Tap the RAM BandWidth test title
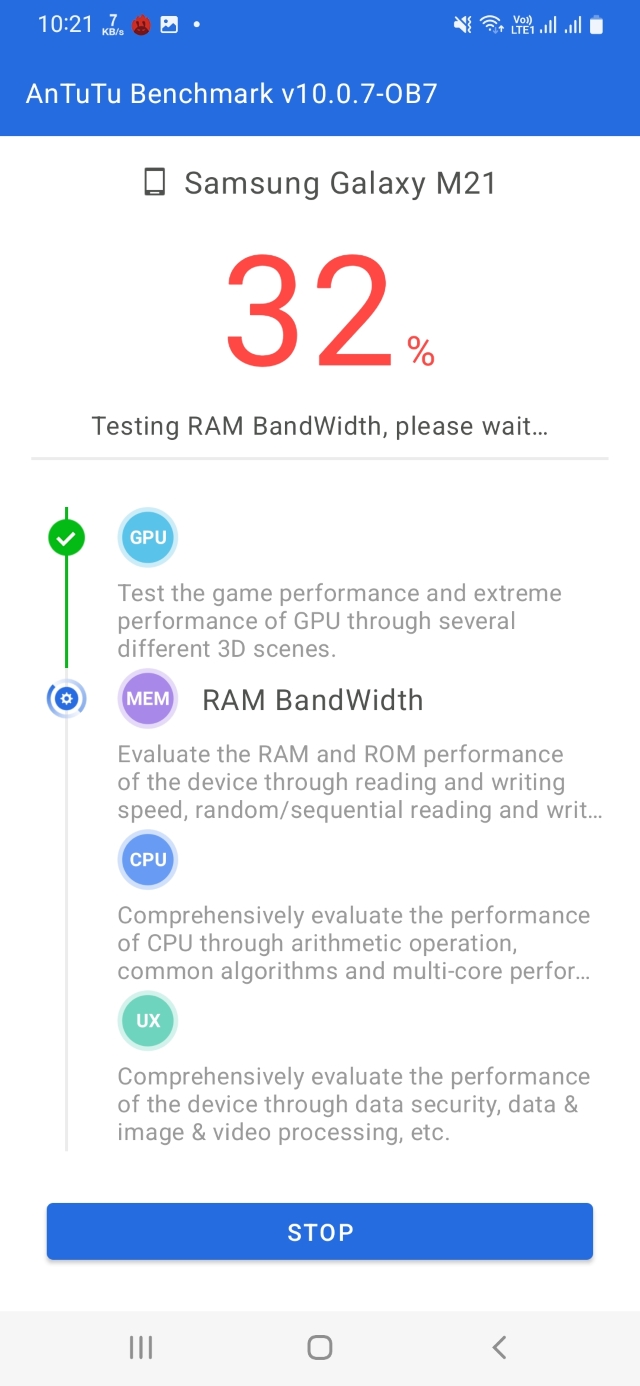The width and height of the screenshot is (640, 1386). (x=312, y=700)
